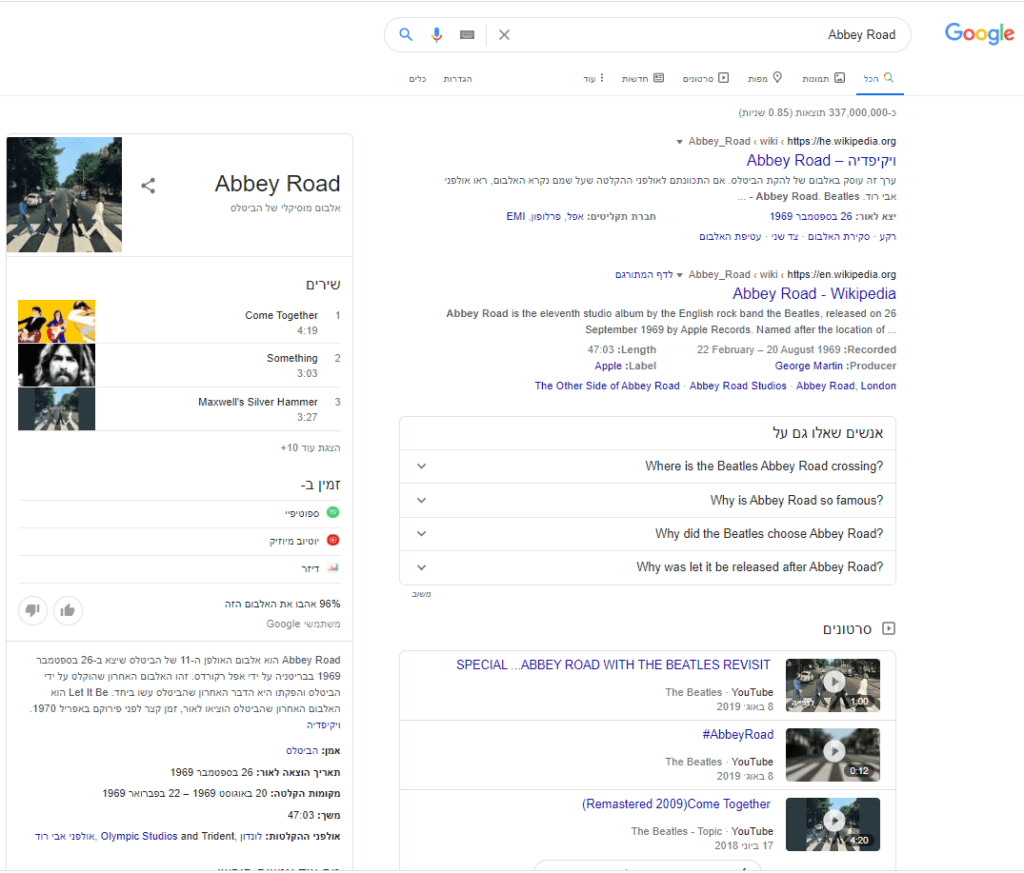Expand 'Why did the Beatles choose Abbey Road?'
The width and height of the screenshot is (1024, 873).
(x=647, y=533)
